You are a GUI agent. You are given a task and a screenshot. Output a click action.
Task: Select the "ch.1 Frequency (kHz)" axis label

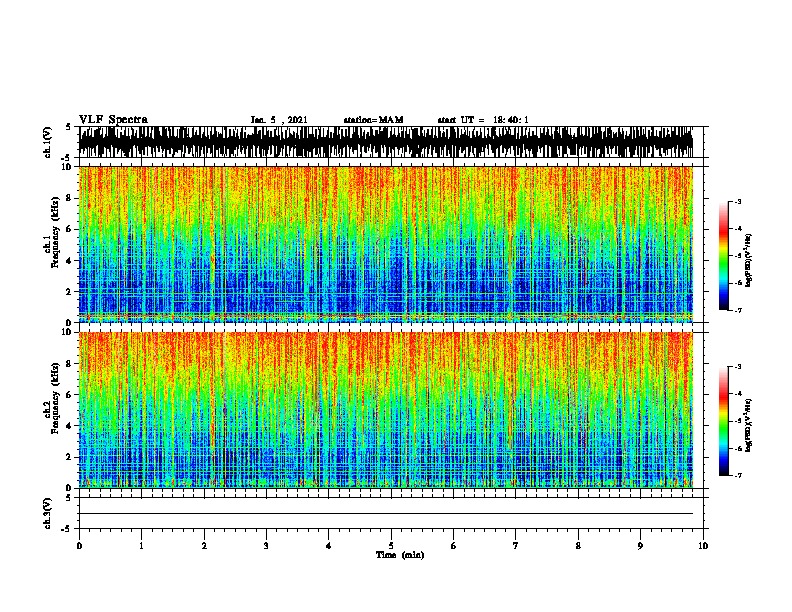coord(52,233)
